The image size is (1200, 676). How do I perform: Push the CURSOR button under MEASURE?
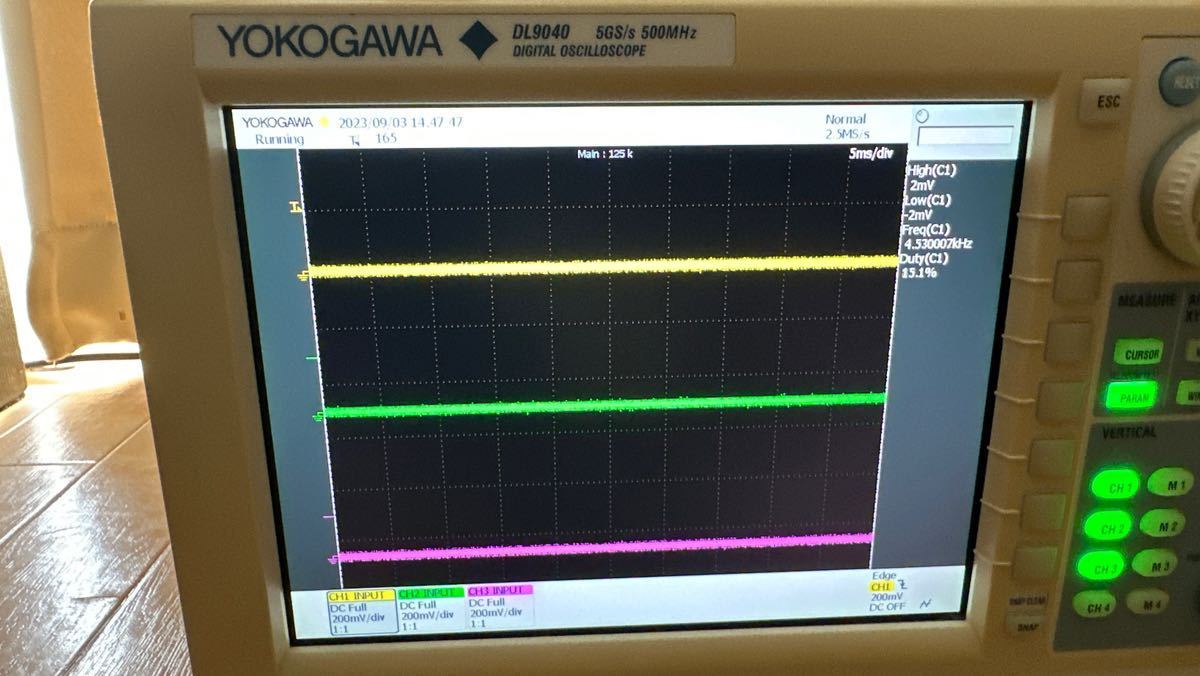click(x=1140, y=354)
